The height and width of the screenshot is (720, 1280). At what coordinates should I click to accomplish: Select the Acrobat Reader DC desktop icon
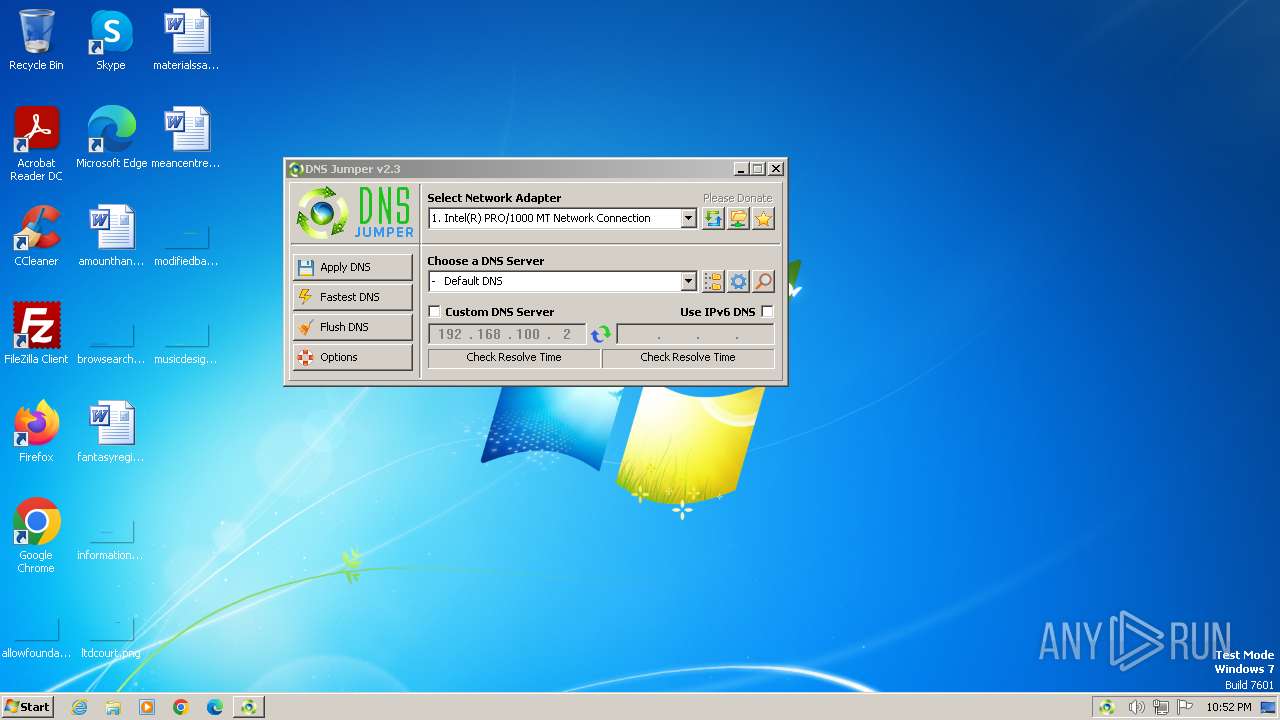pos(36,144)
